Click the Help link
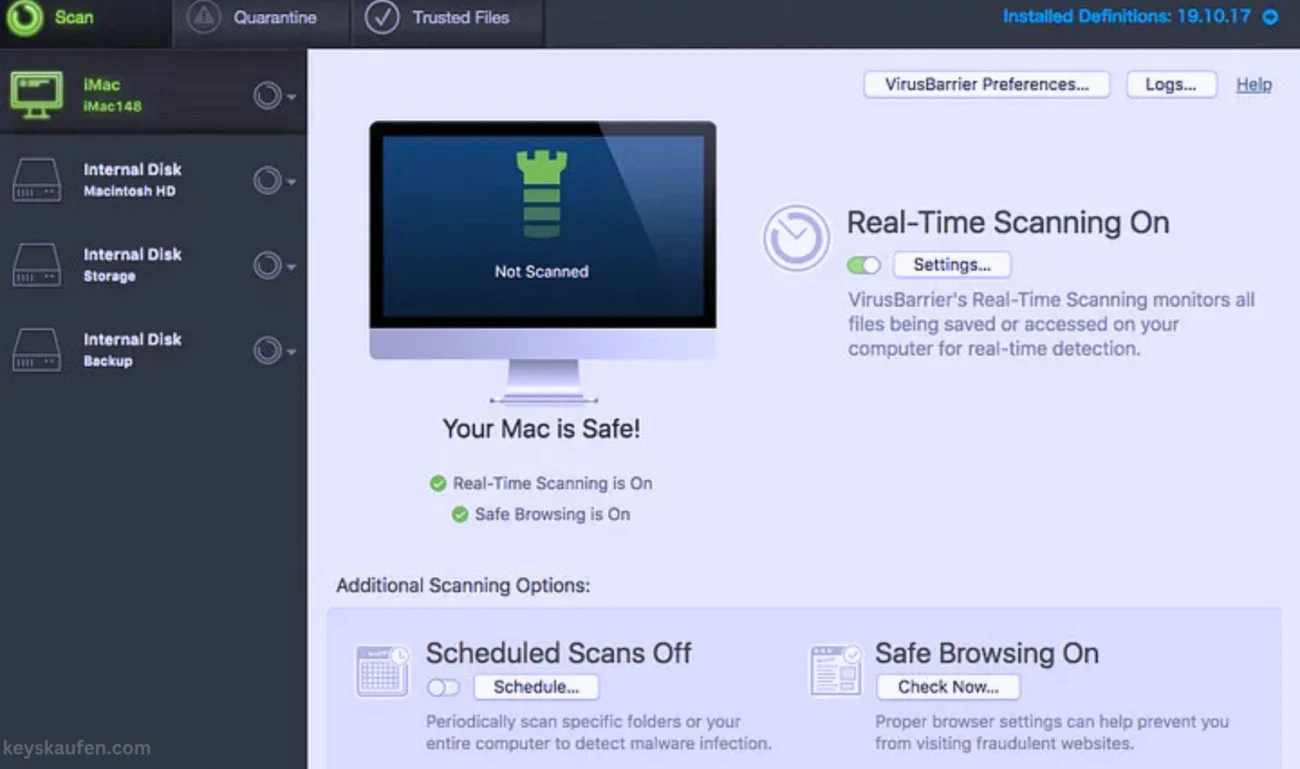Screen dimensions: 1300x769 tap(1253, 85)
